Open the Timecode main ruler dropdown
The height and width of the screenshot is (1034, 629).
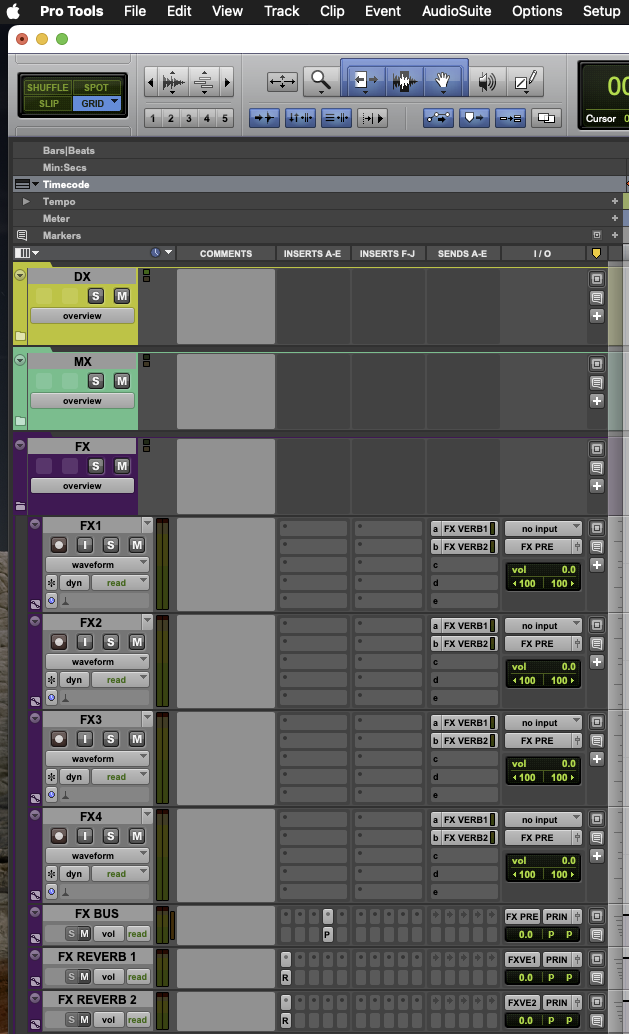[x=35, y=184]
